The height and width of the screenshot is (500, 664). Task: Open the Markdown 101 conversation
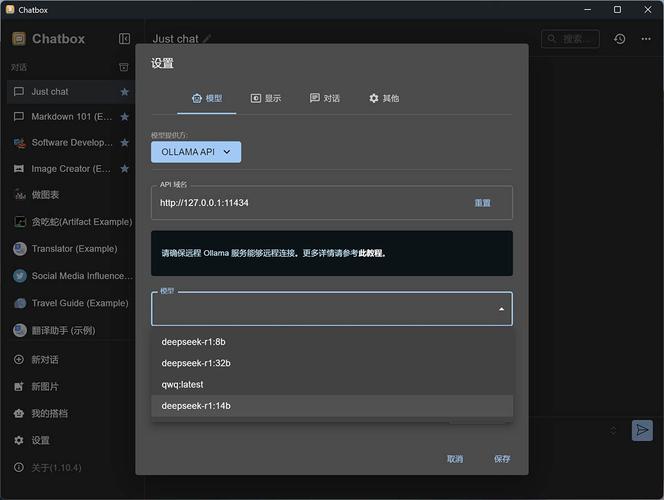70,116
